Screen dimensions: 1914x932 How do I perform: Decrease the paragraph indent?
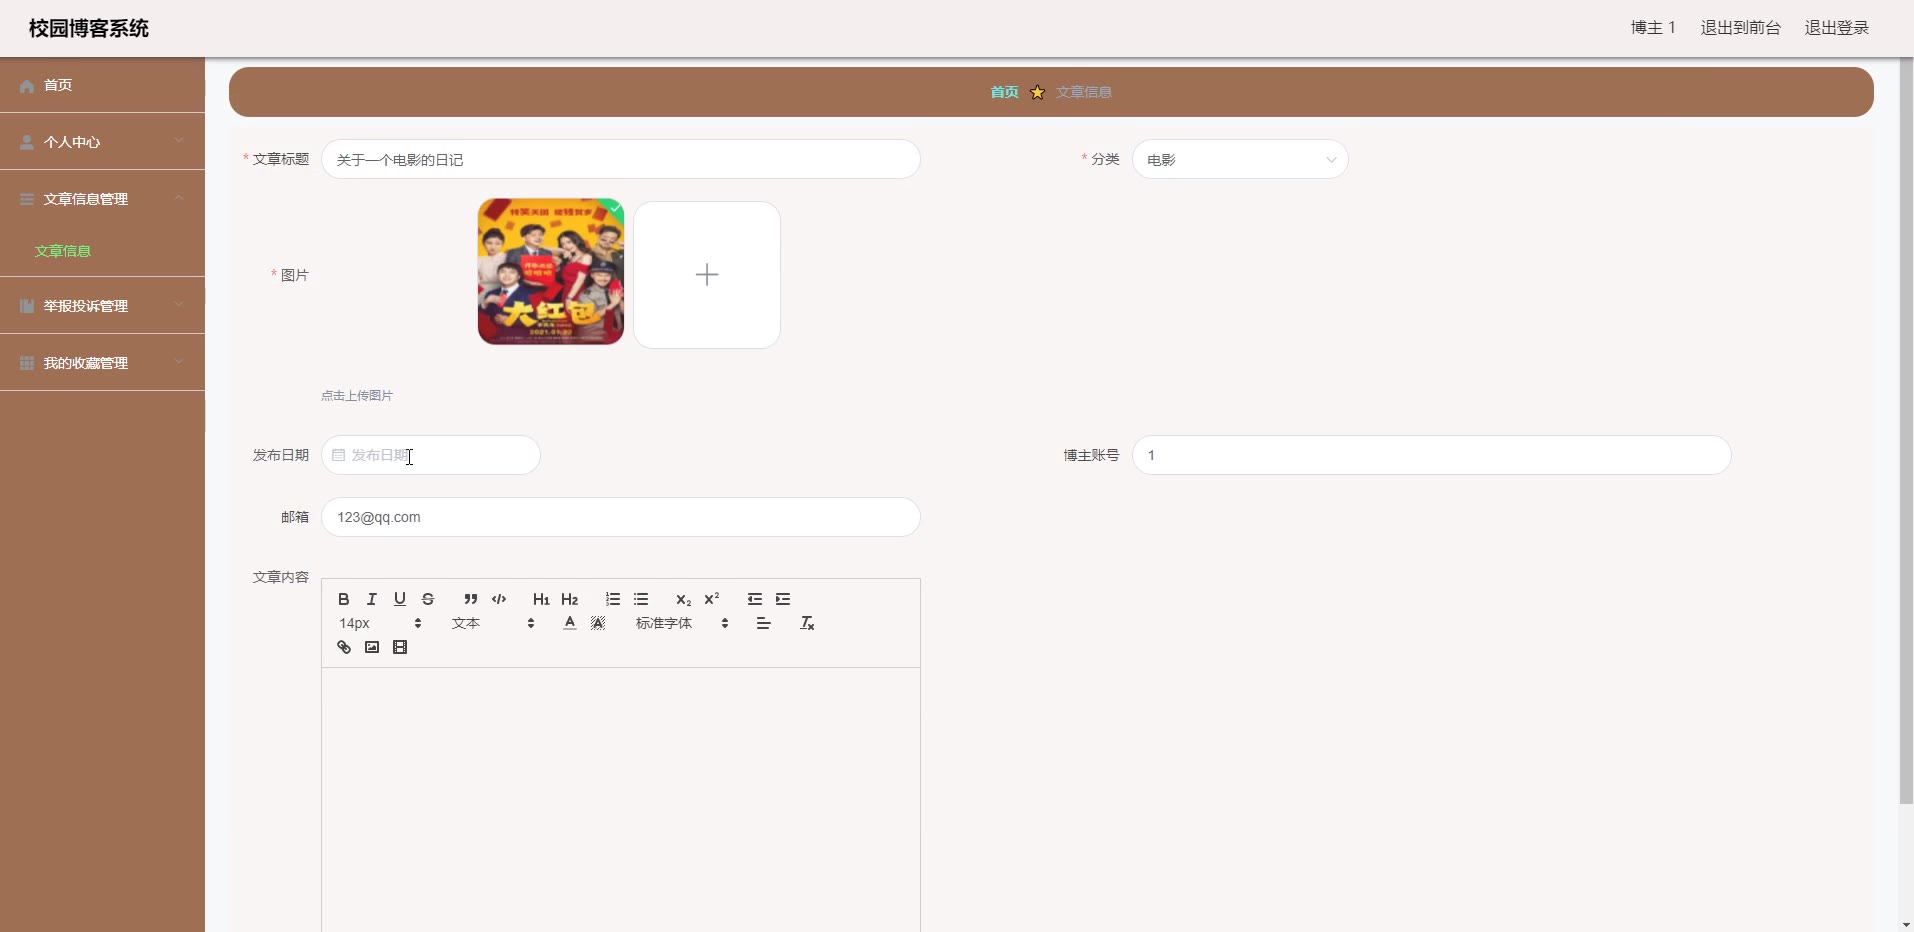[x=754, y=599]
